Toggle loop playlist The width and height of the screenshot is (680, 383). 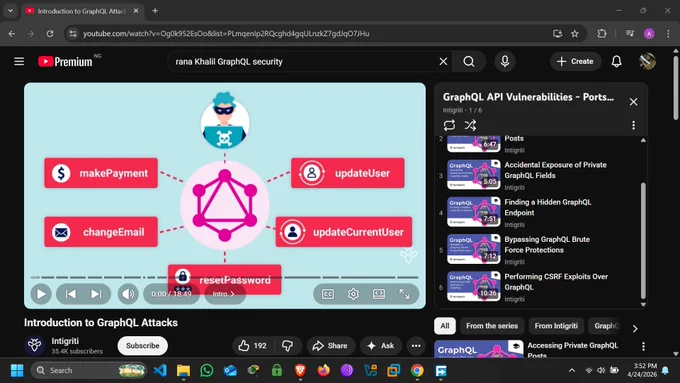(449, 125)
